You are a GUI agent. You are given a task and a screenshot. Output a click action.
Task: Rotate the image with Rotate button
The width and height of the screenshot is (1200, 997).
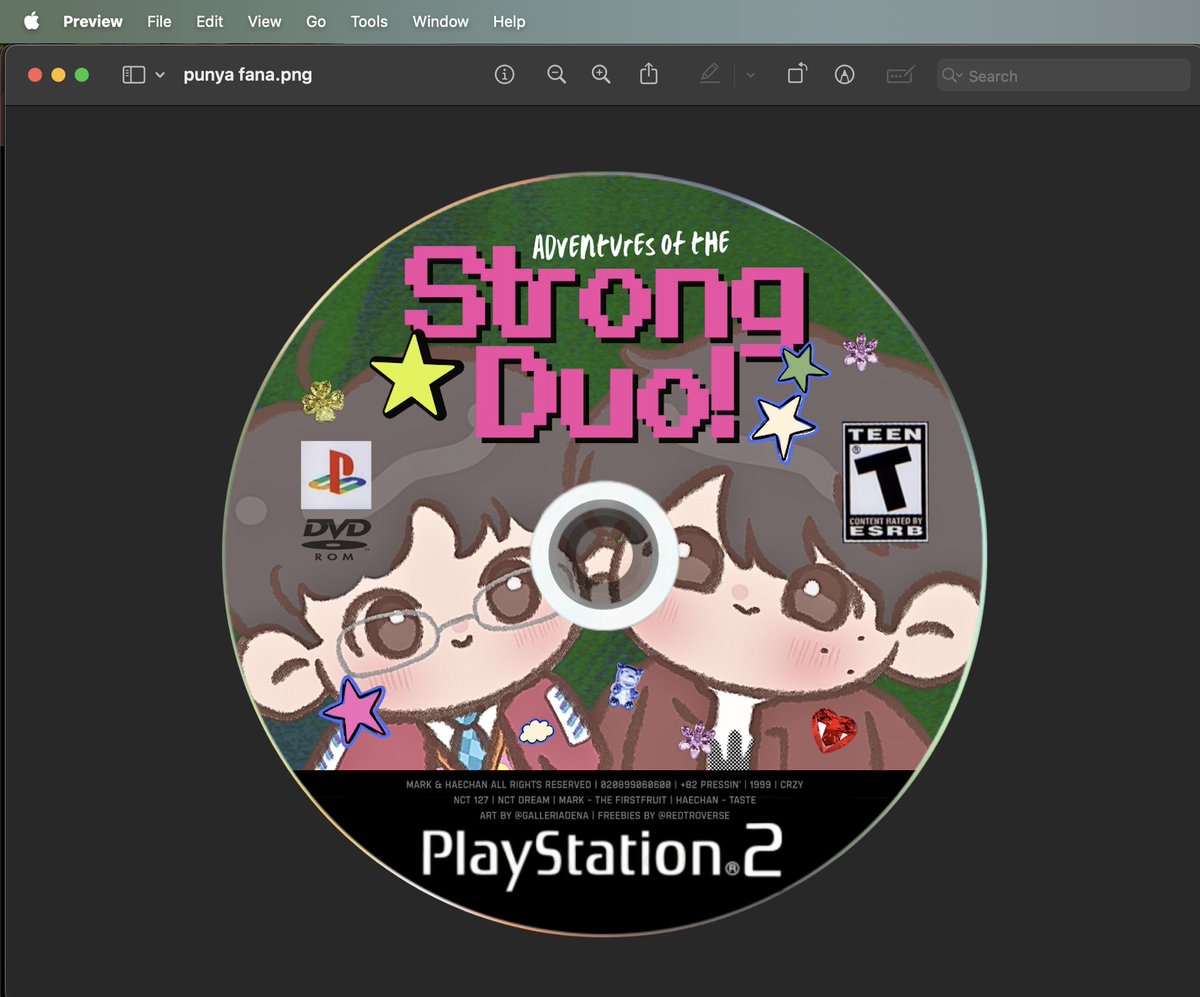(x=796, y=74)
